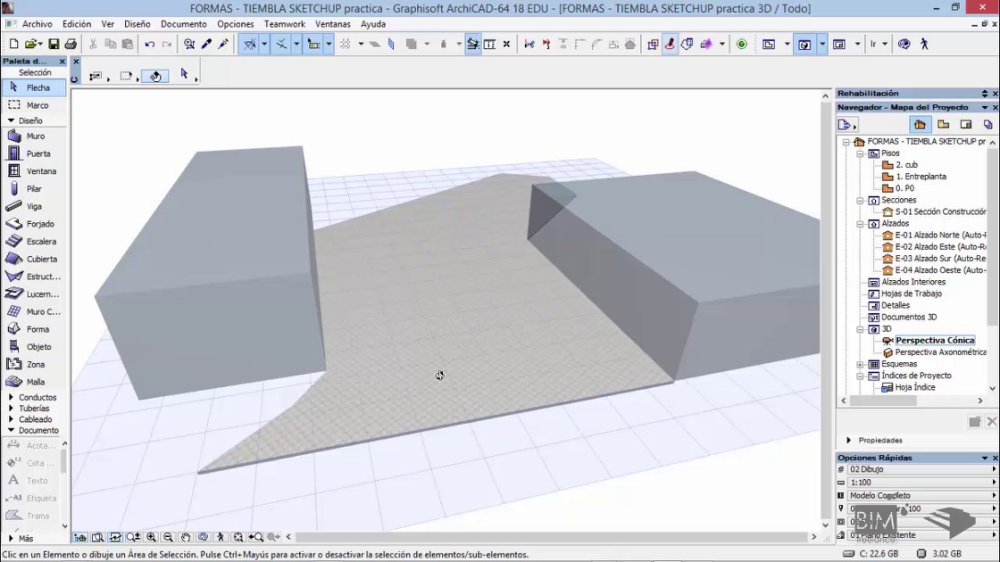Expand the Cableado section

11,419
